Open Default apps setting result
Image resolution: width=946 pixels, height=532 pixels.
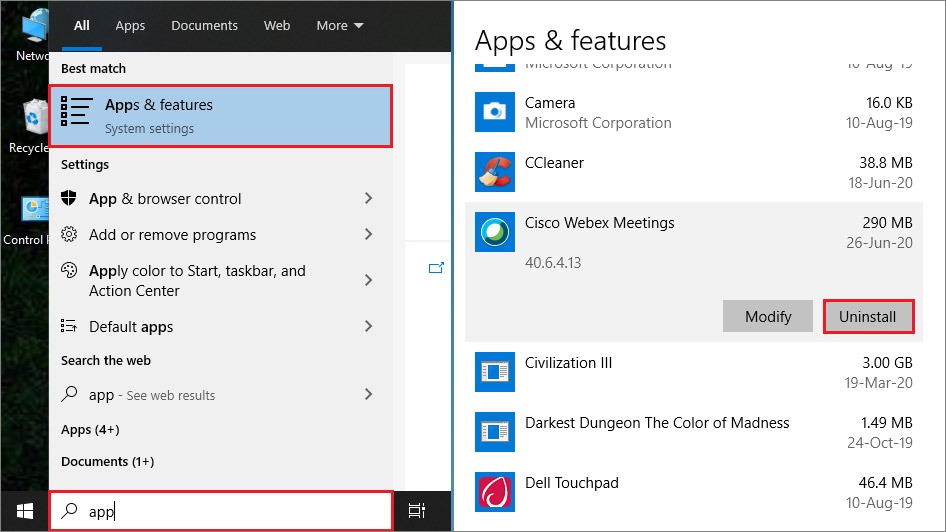tap(221, 326)
